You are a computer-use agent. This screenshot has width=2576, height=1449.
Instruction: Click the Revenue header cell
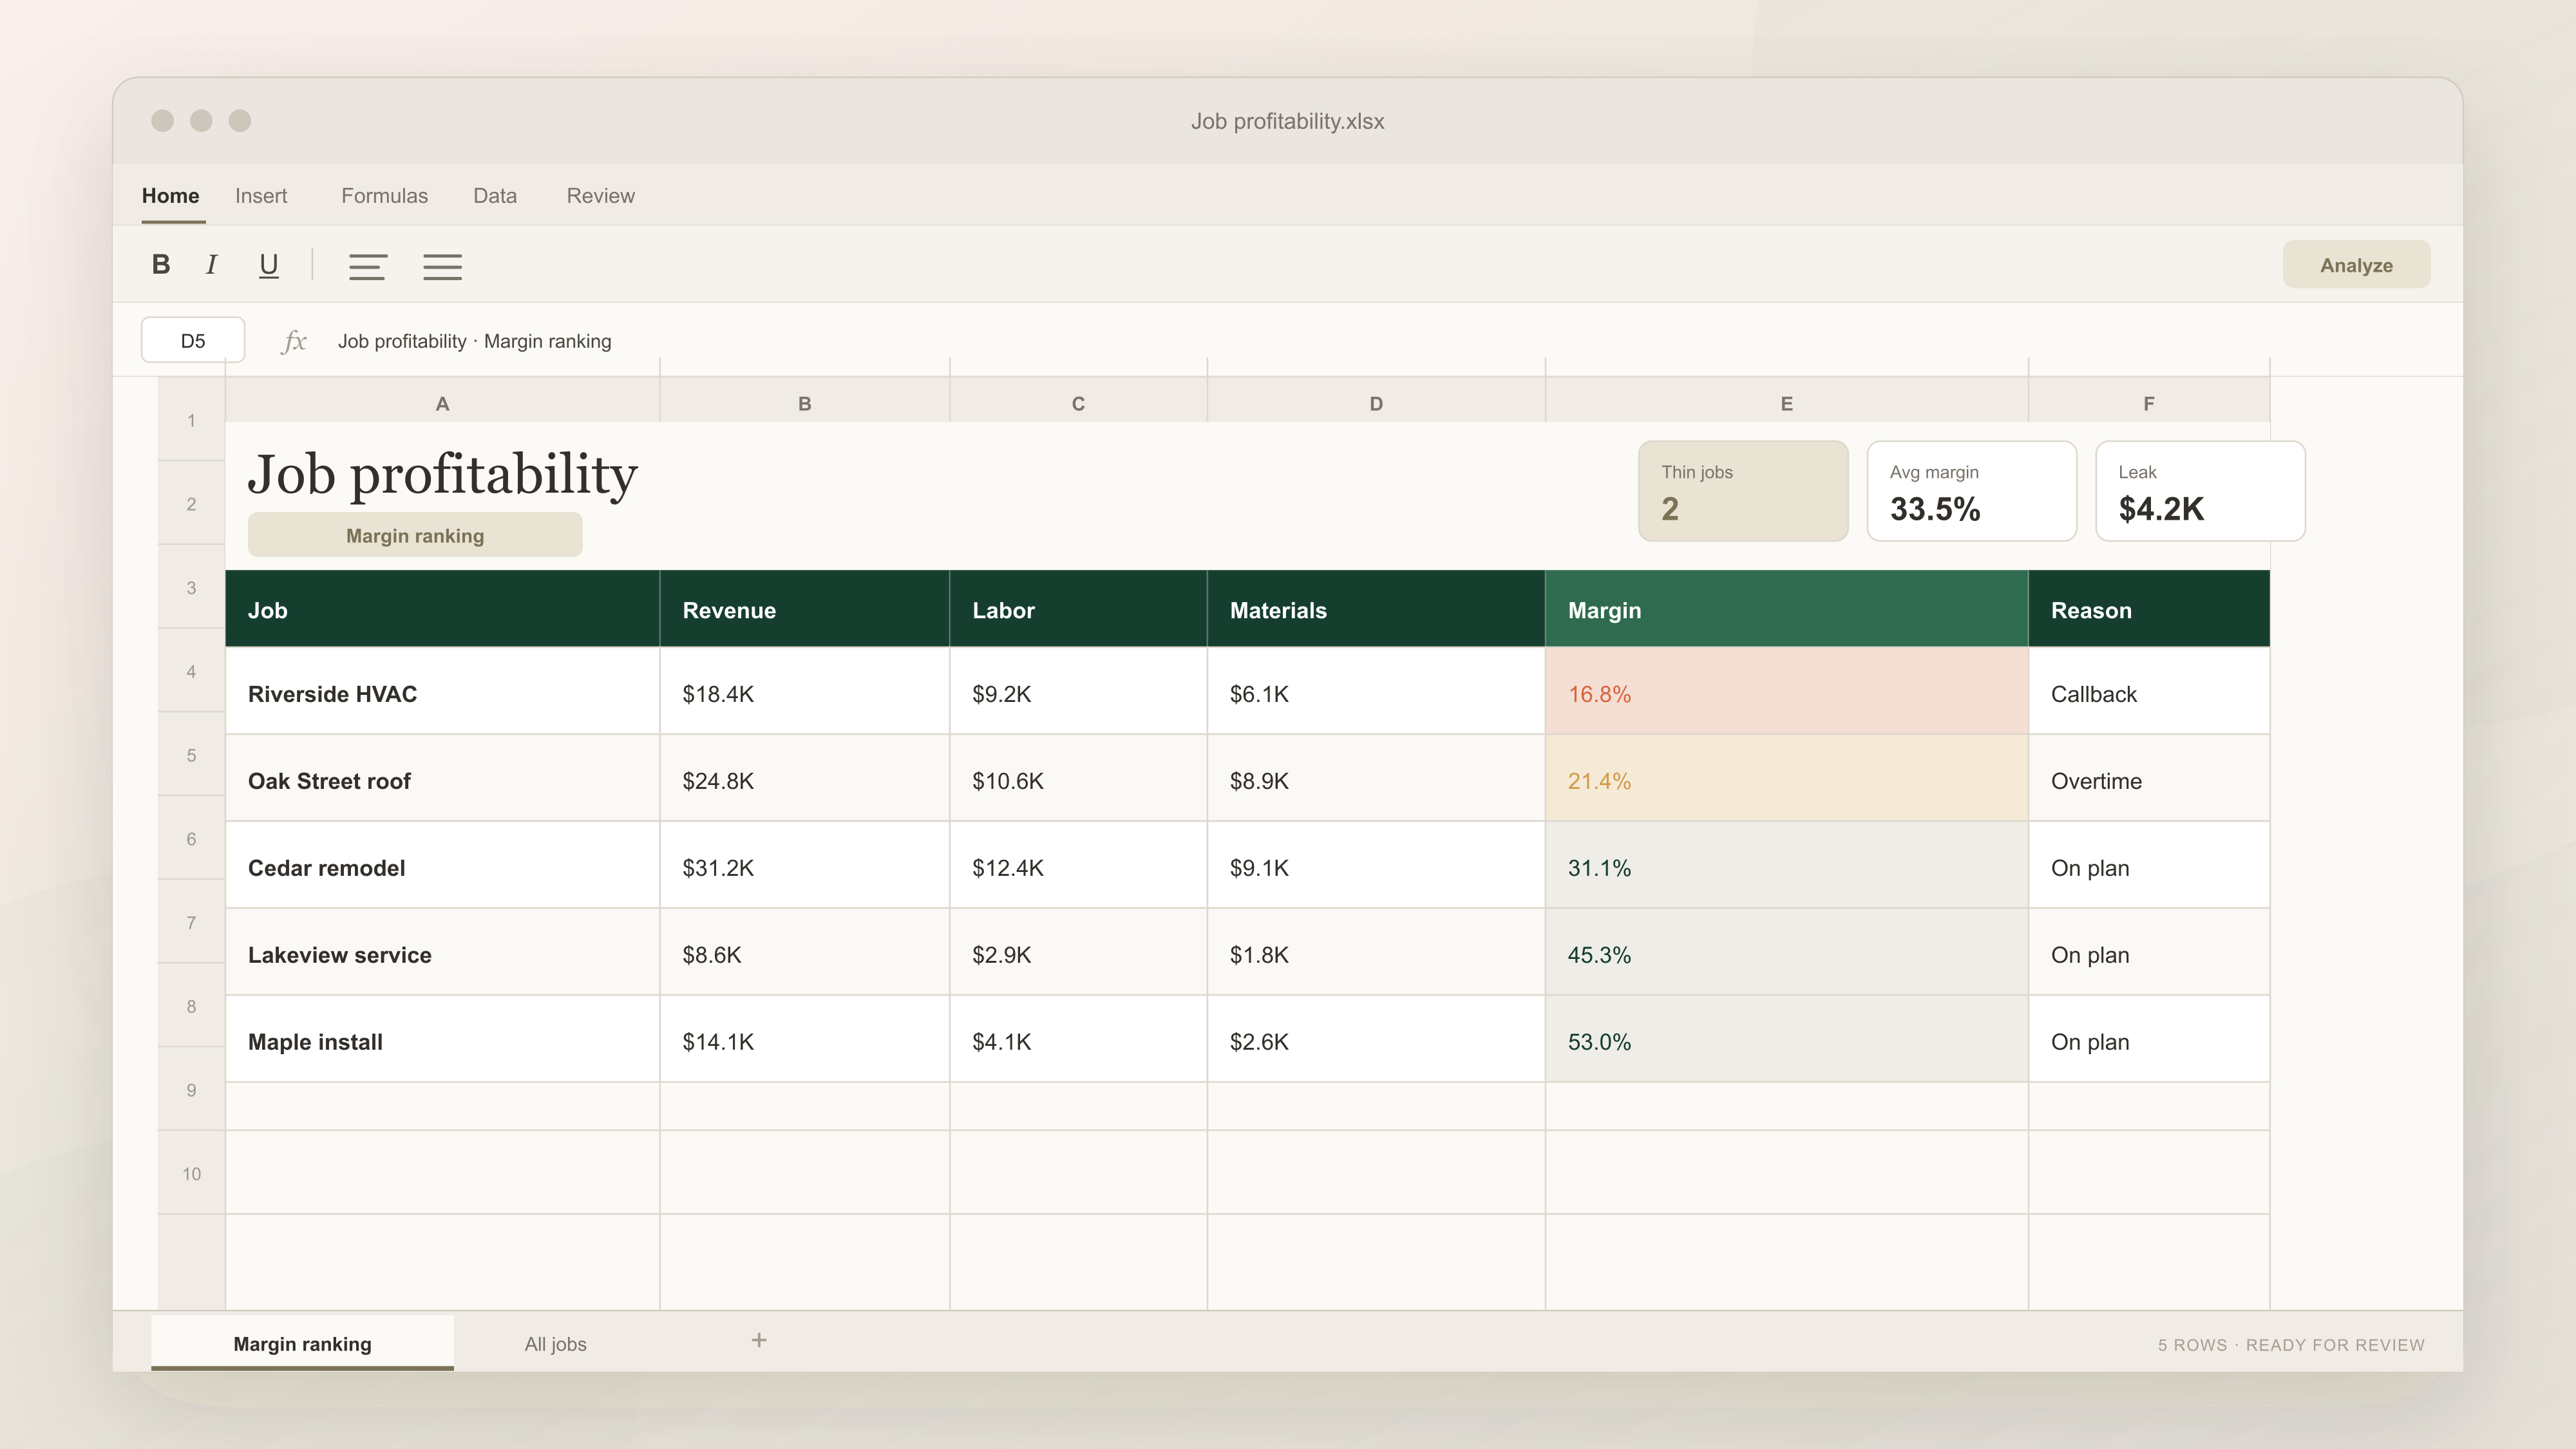tap(804, 609)
